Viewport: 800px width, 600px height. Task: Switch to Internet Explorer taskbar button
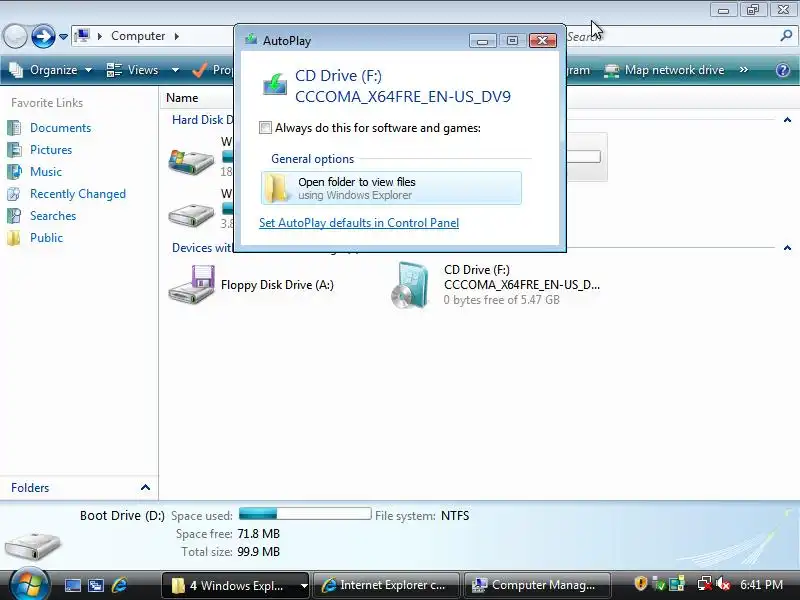[385, 585]
